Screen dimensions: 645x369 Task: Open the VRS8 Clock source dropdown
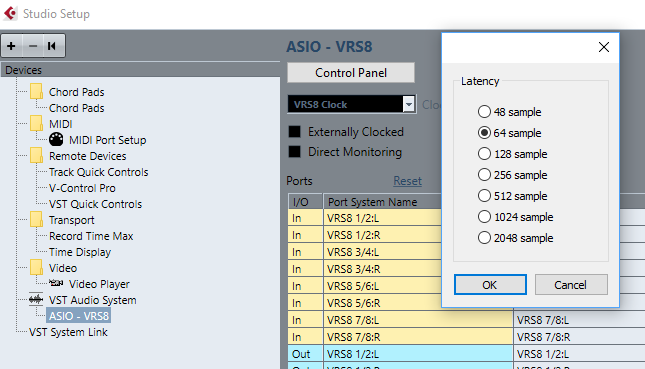(408, 104)
